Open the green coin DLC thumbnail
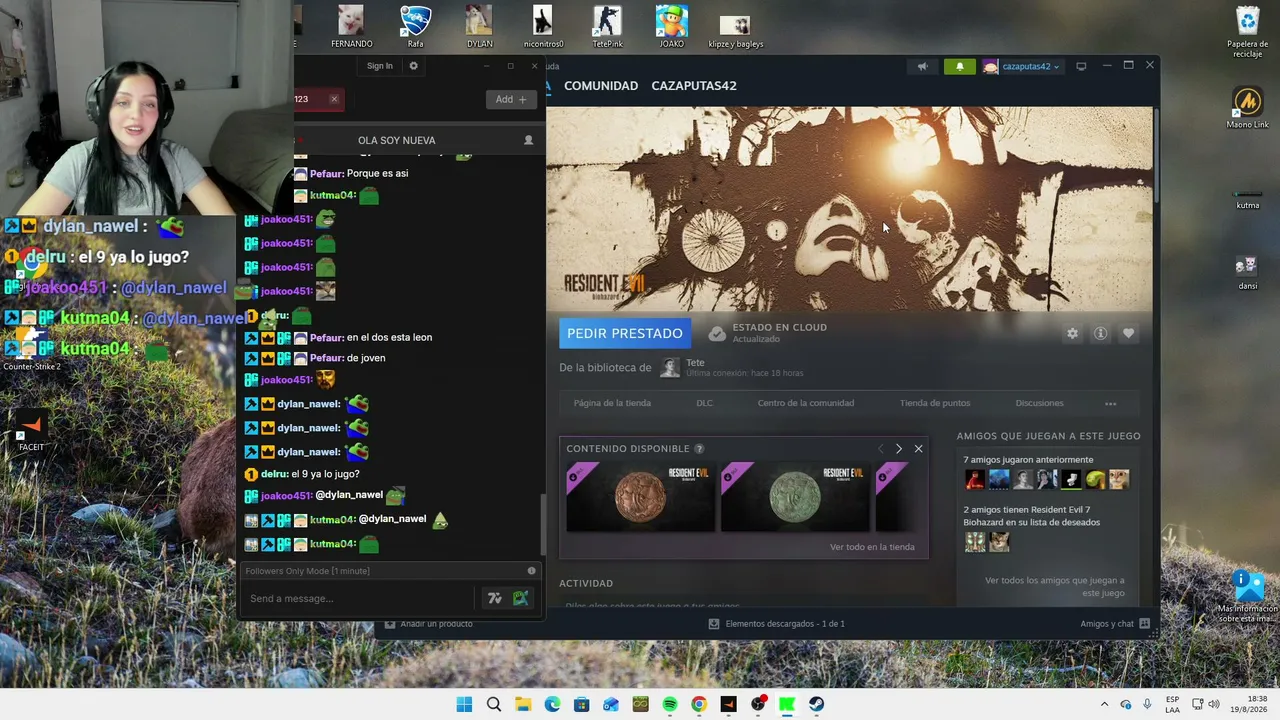Image resolution: width=1280 pixels, height=720 pixels. pyautogui.click(x=795, y=497)
